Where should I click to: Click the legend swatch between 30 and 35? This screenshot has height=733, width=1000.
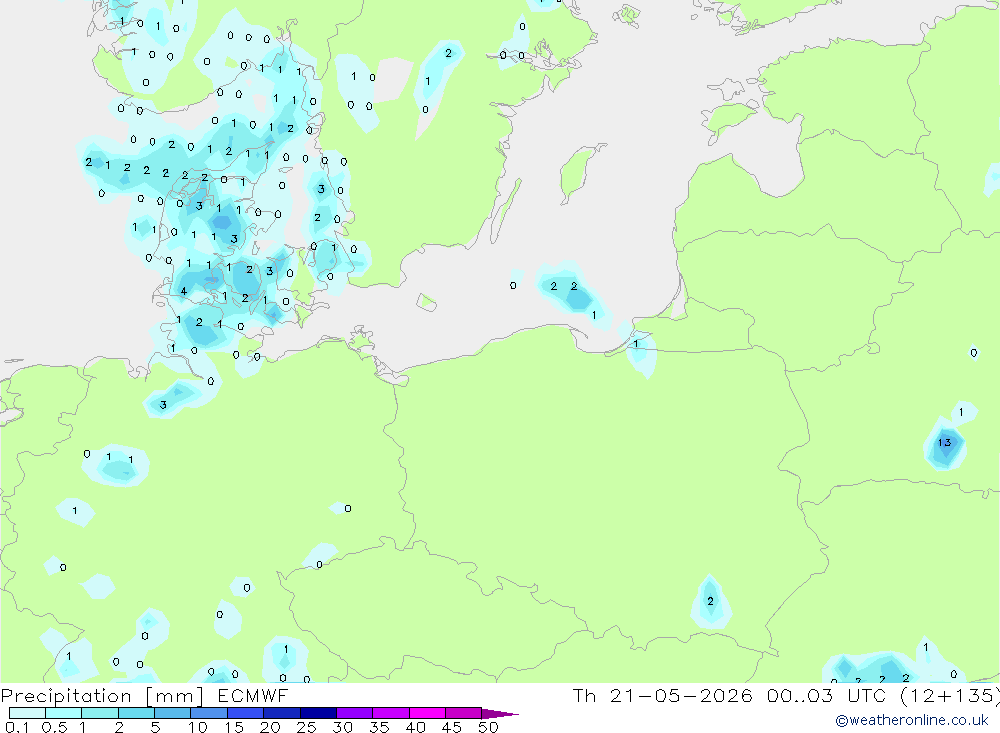(x=355, y=713)
